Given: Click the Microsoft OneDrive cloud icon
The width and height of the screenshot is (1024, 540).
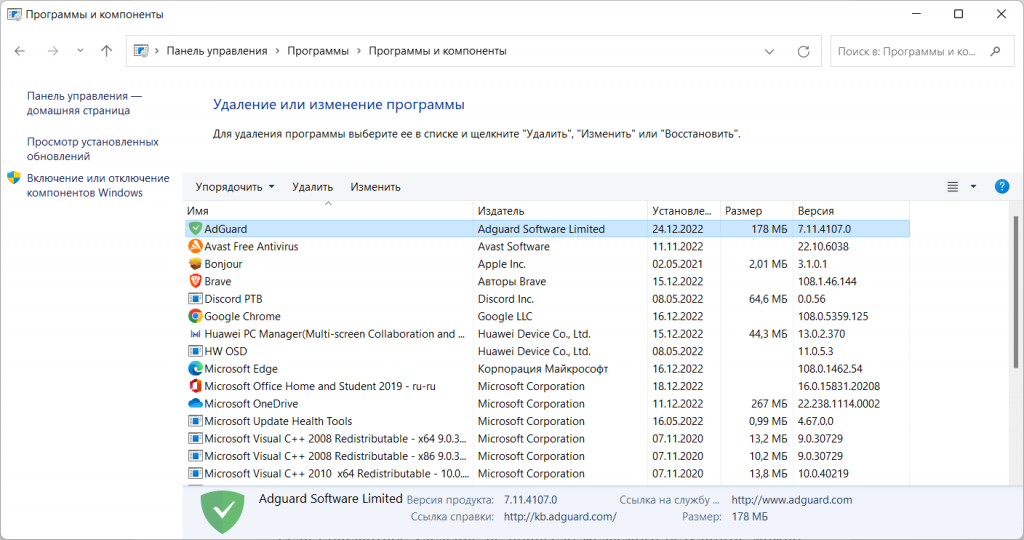Looking at the screenshot, I should [x=195, y=404].
